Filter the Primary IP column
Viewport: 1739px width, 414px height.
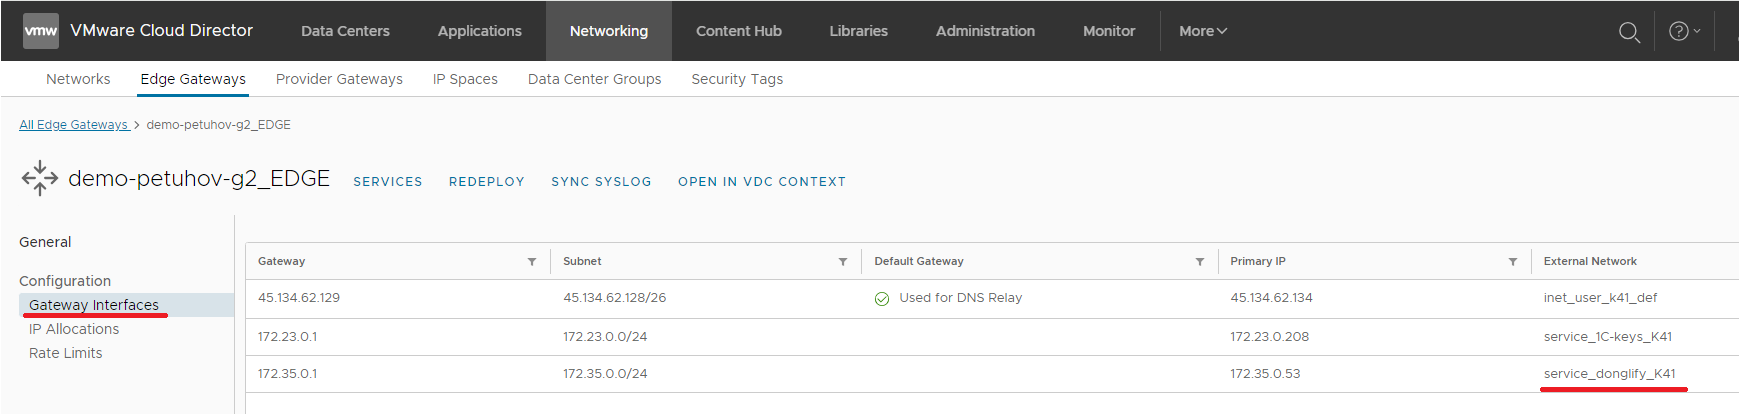tap(1513, 262)
